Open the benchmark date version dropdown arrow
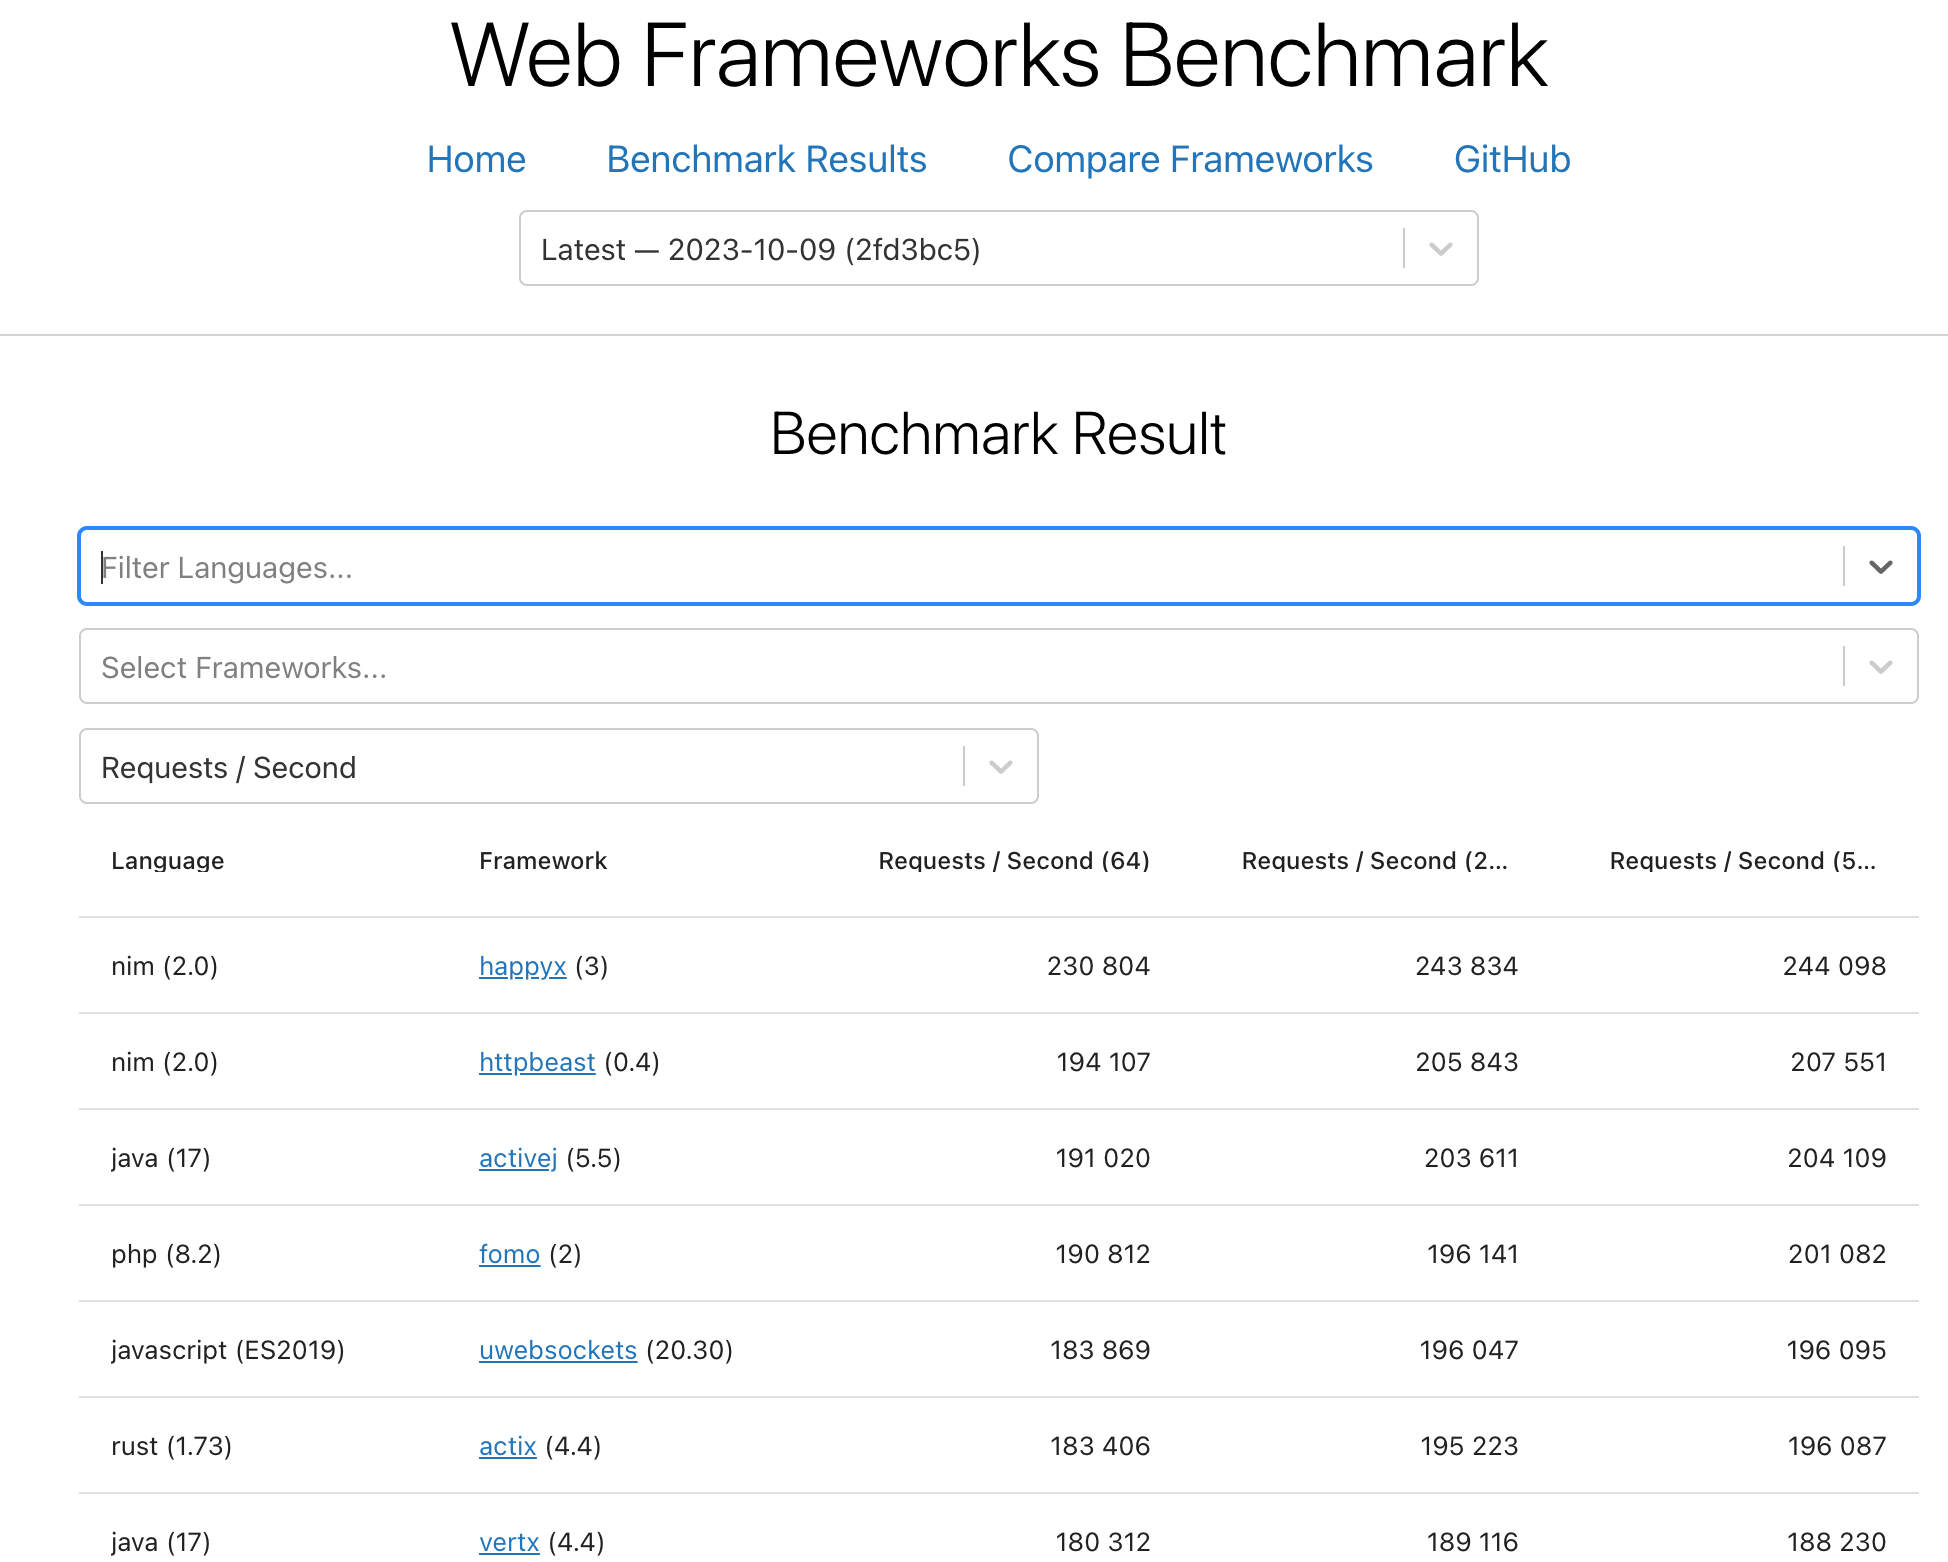 pos(1440,249)
